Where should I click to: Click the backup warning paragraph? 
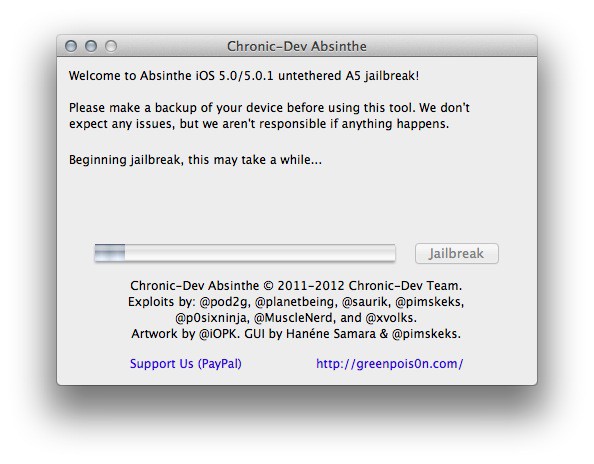point(269,116)
